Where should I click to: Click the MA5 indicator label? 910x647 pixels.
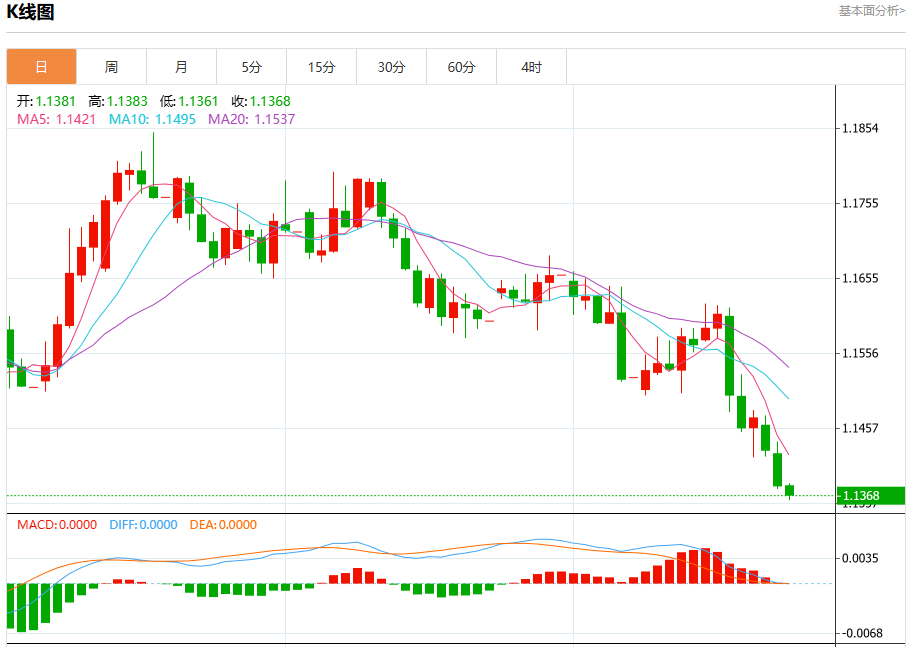[56, 119]
